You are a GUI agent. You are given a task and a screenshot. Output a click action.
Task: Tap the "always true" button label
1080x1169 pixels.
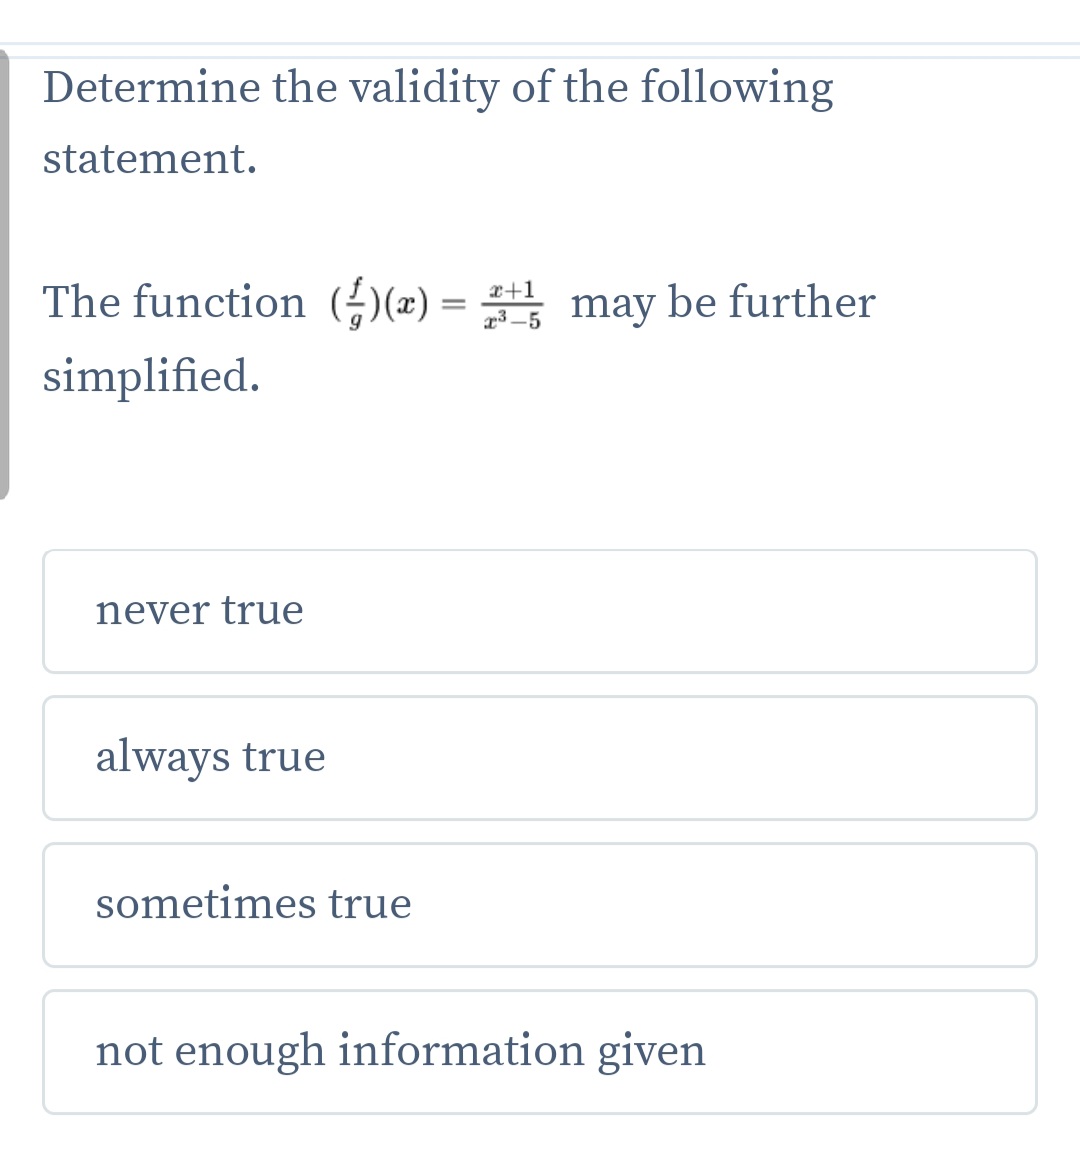[x=210, y=758]
